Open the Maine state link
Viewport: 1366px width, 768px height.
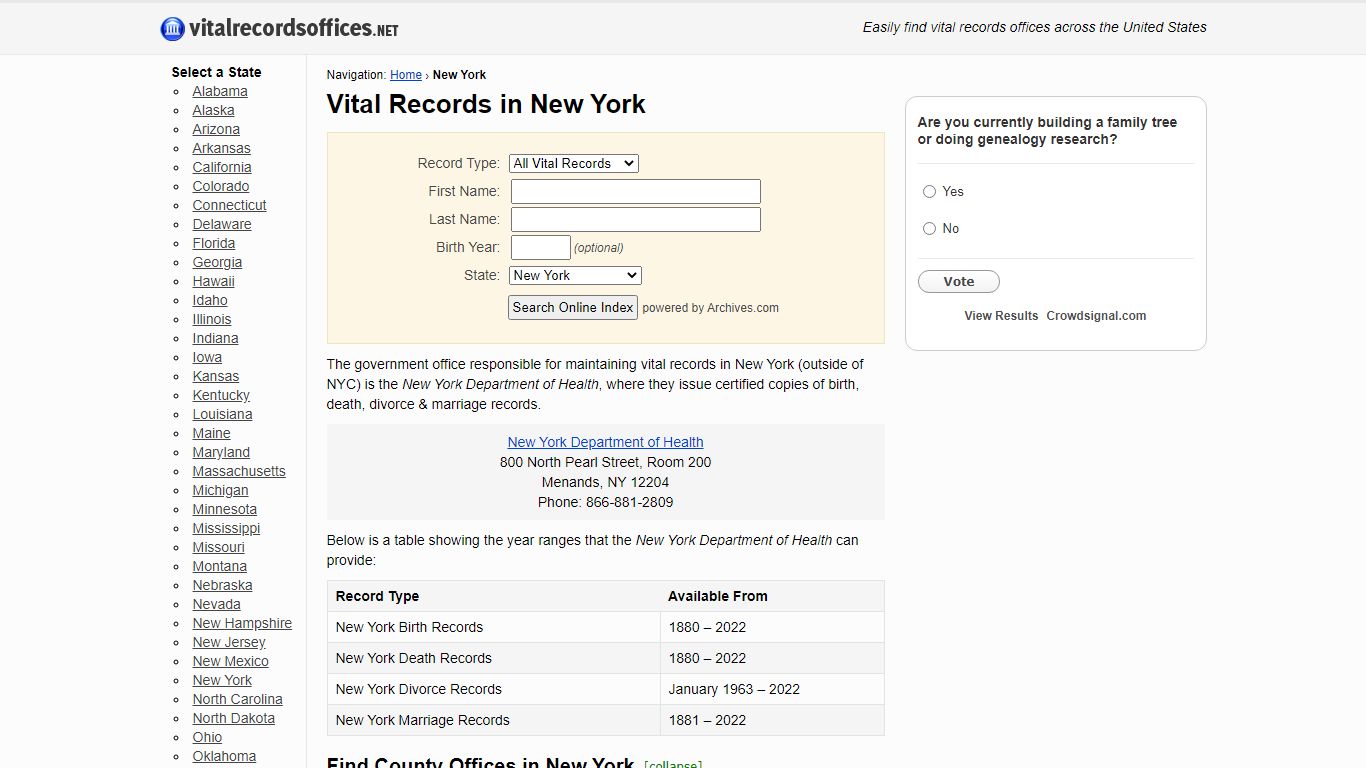click(x=211, y=433)
